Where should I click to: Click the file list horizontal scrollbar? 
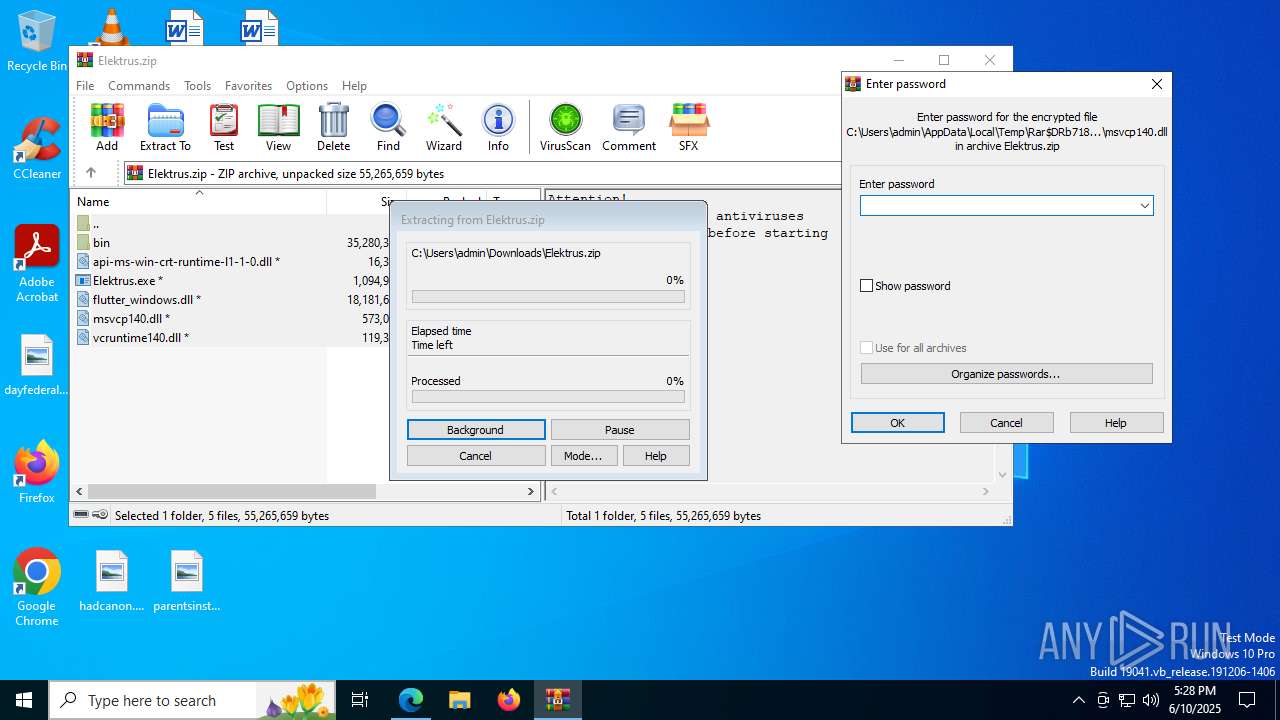pyautogui.click(x=231, y=492)
